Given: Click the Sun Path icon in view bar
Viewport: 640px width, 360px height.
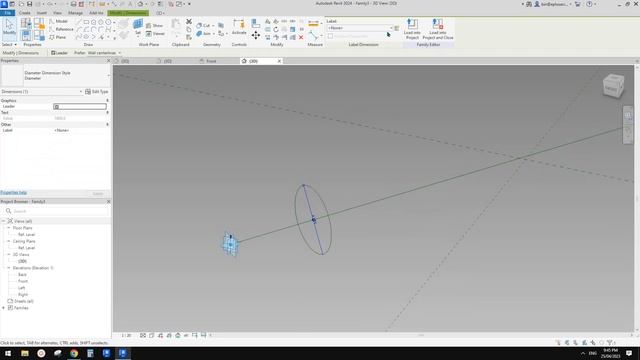Looking at the screenshot, I should click(160, 336).
